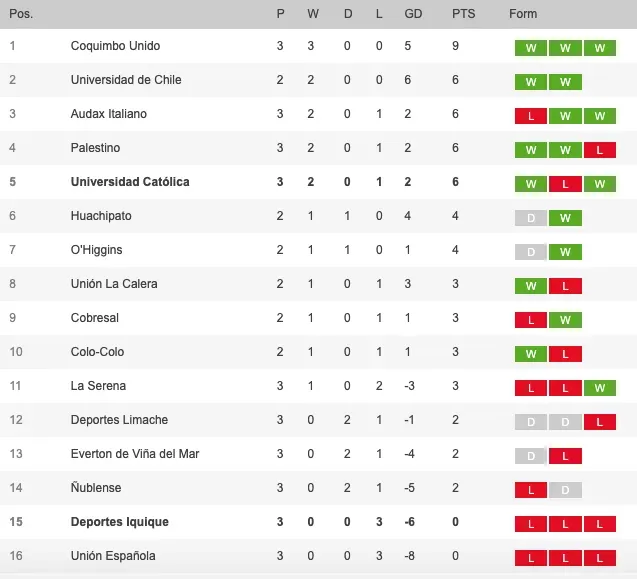Viewport: 637px width, 579px height.
Task: Go to the O'Higgins team page
Action: point(96,250)
